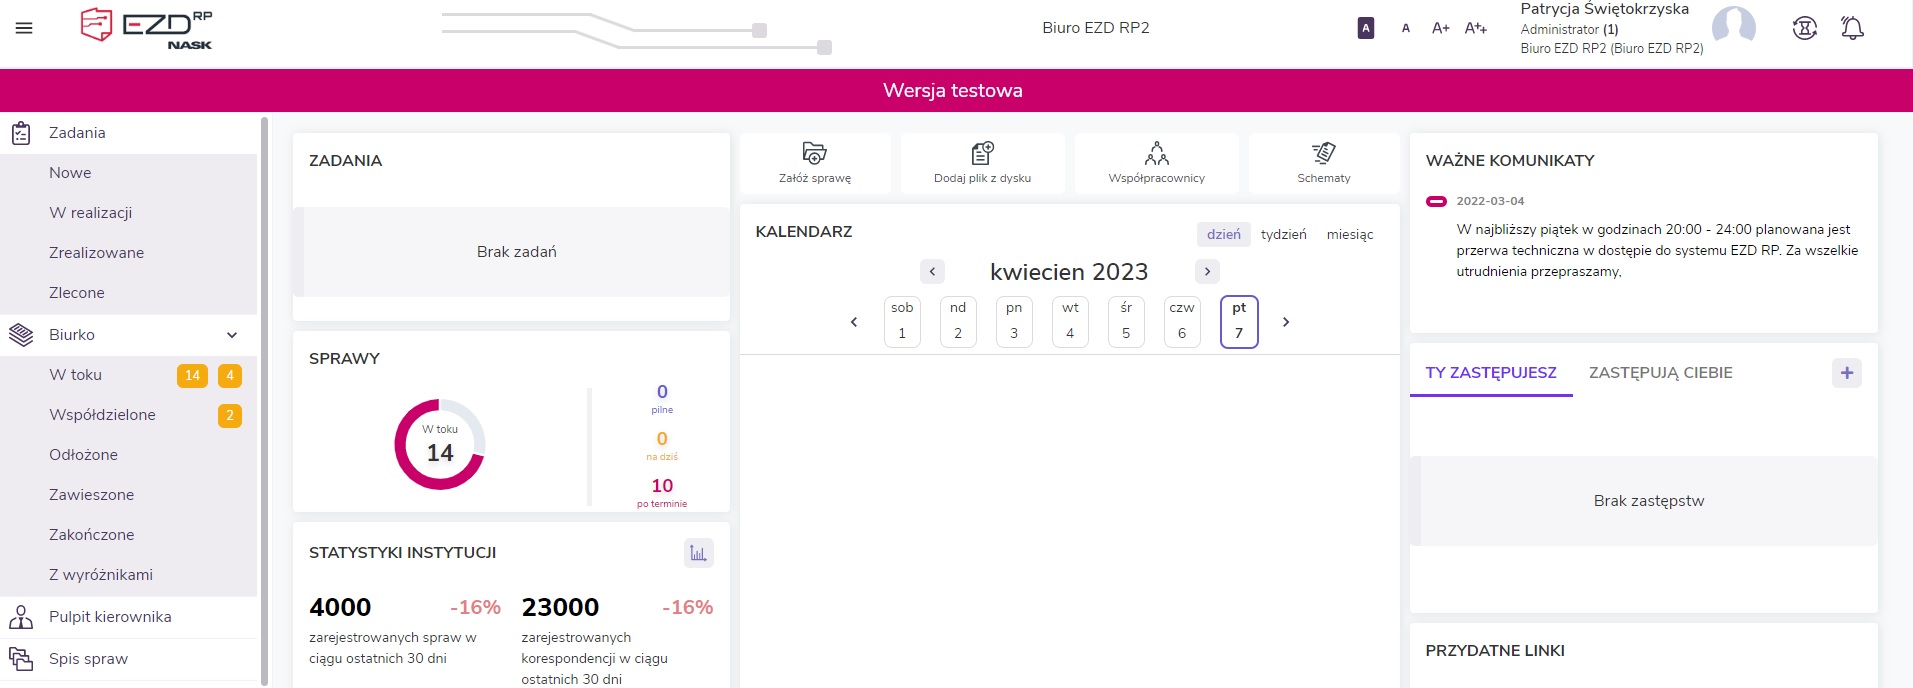Open the Pulpit kierownika menu item

click(x=110, y=617)
